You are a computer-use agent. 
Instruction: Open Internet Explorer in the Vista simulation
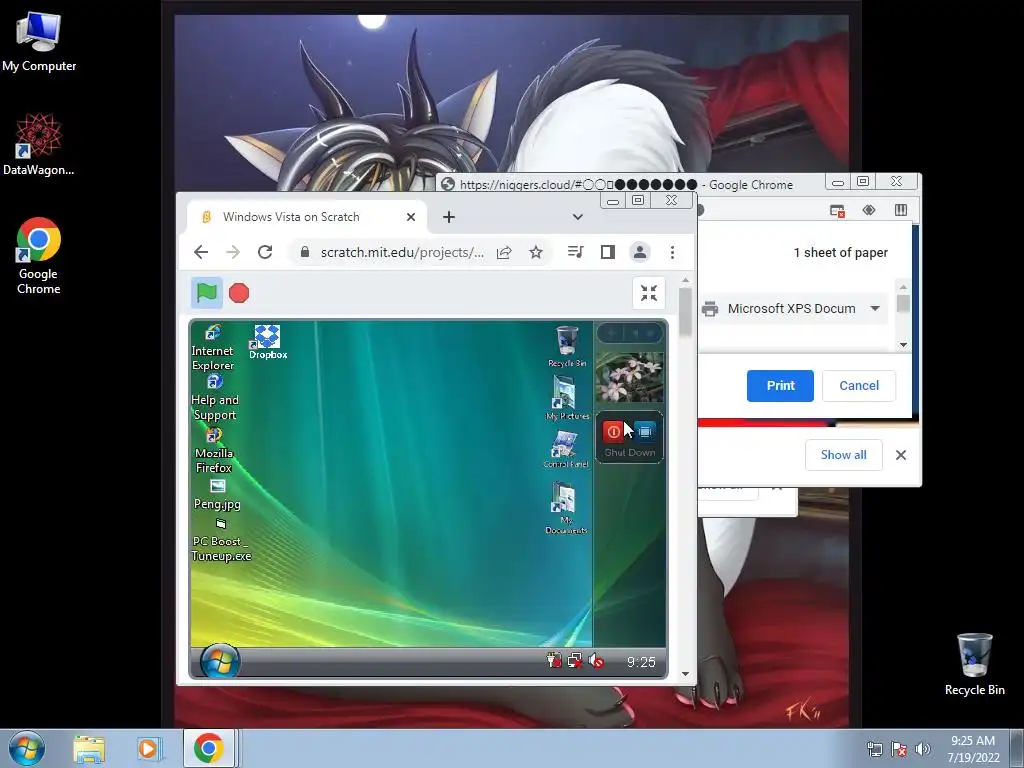213,348
